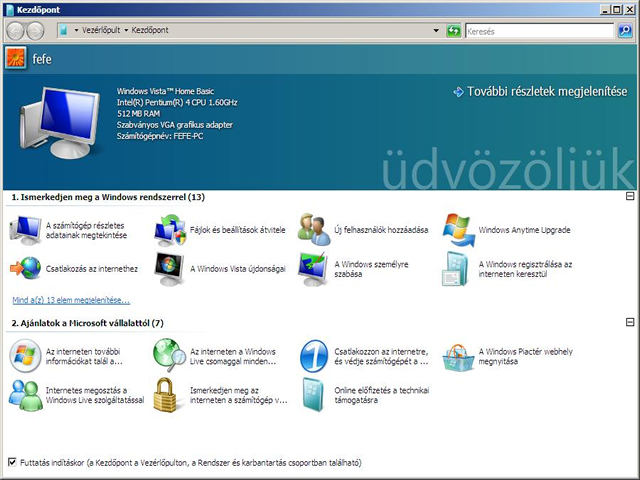Open the address bar history dropdown arrow
The width and height of the screenshot is (640, 480).
[436, 31]
